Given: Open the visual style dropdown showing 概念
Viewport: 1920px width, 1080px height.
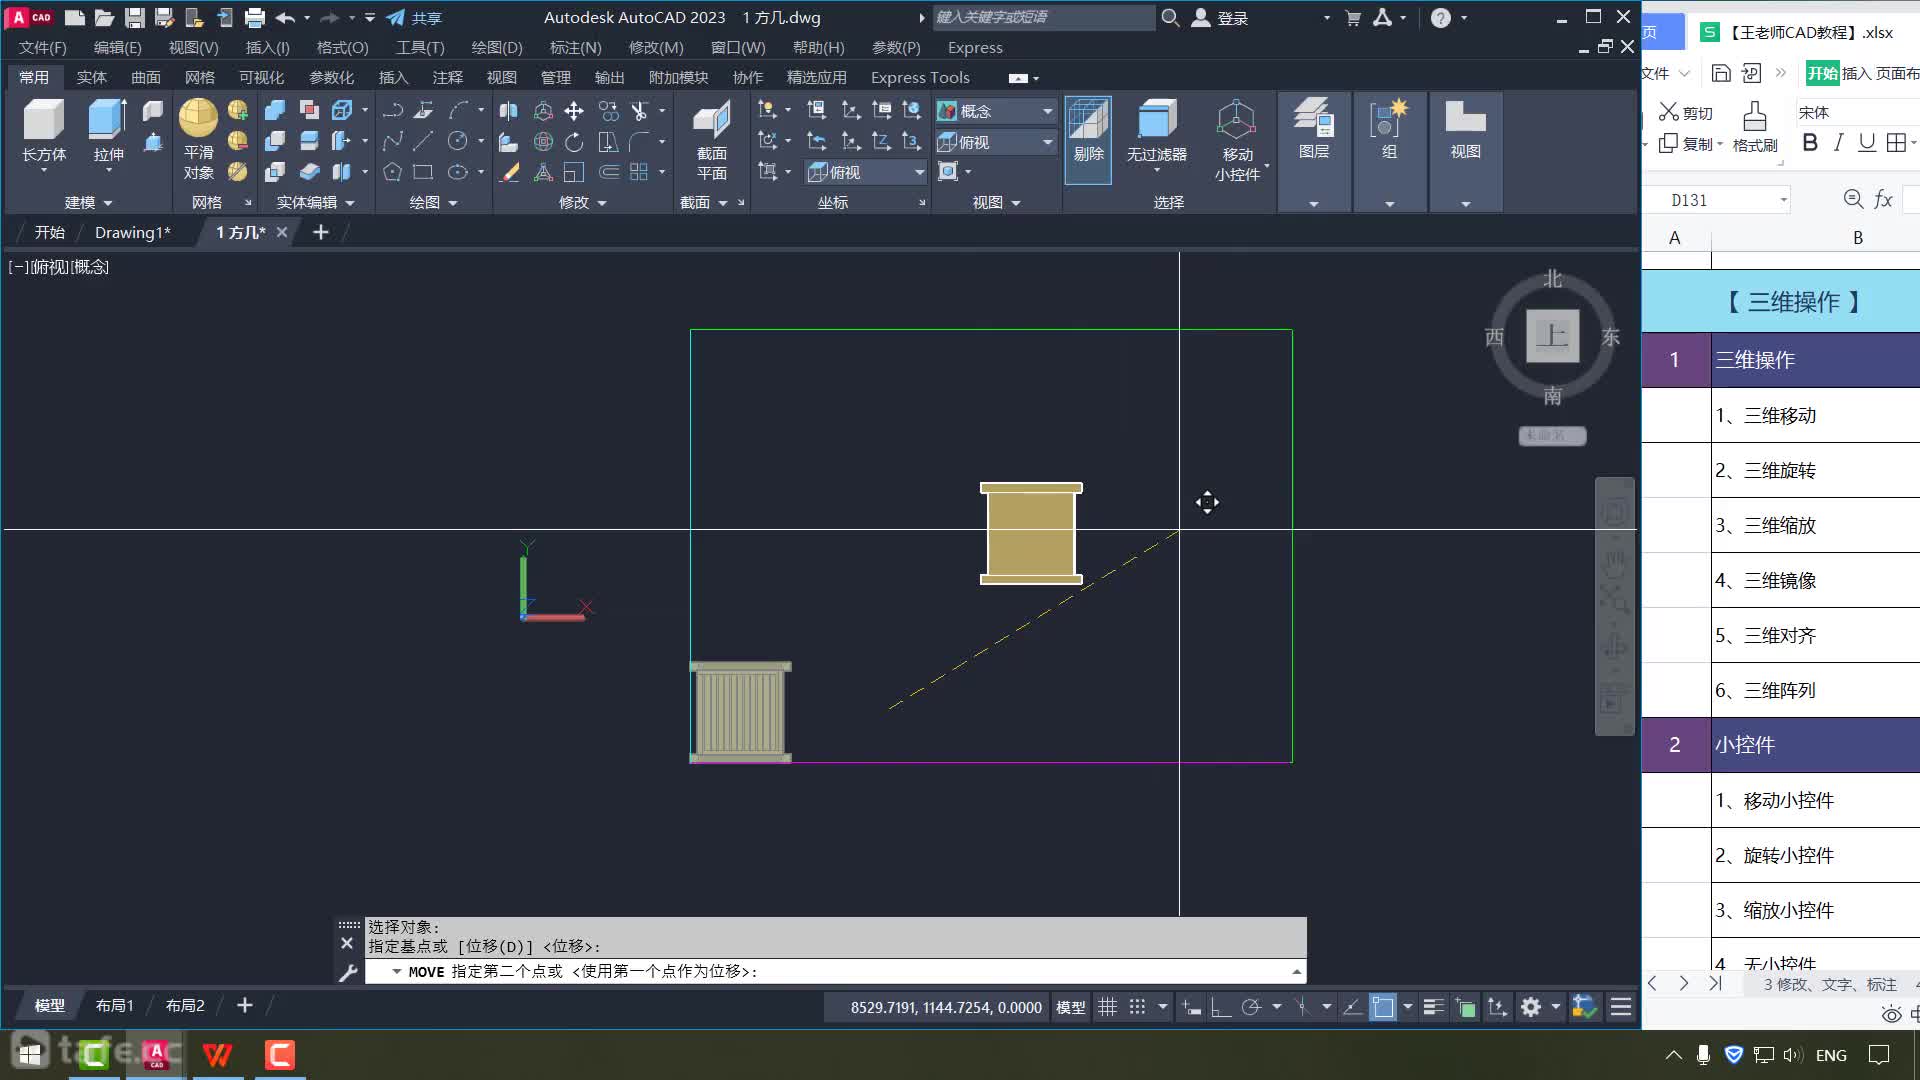Looking at the screenshot, I should click(996, 111).
